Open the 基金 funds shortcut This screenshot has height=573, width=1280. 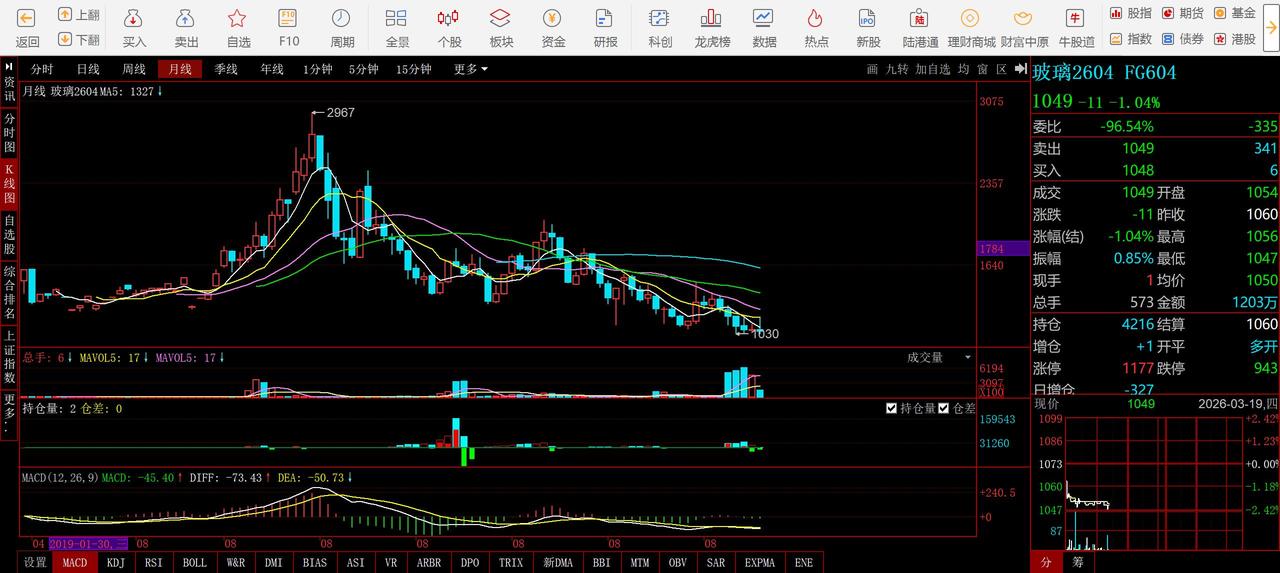pyautogui.click(x=1234, y=13)
